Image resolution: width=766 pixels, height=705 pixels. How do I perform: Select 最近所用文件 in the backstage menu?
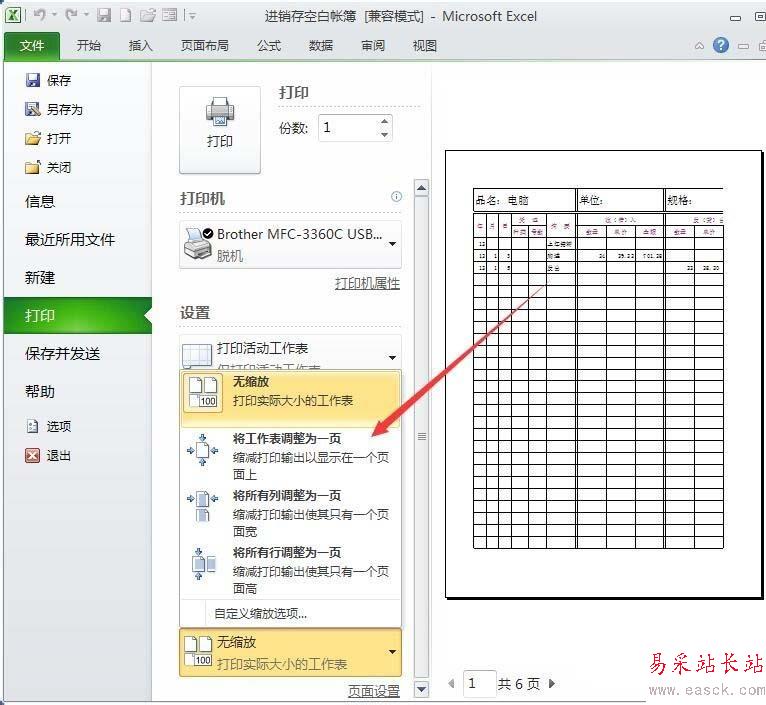[x=70, y=239]
